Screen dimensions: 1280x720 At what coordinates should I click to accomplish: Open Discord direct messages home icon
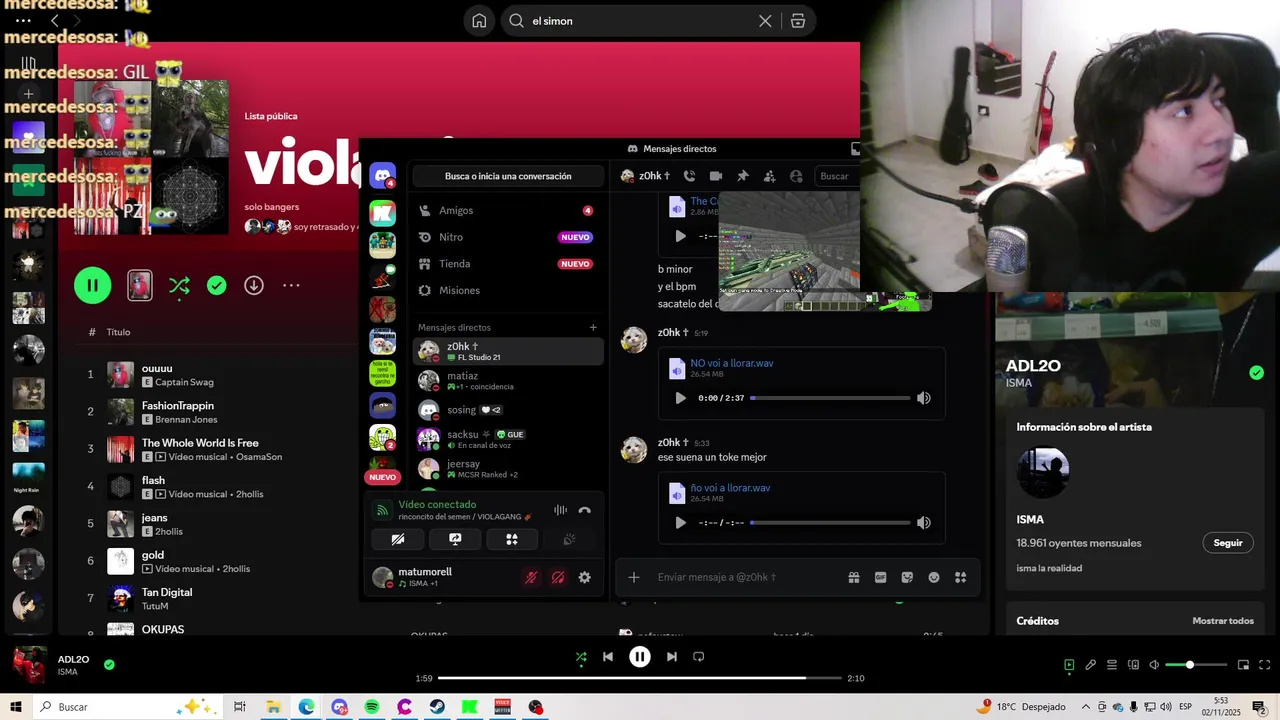382,177
